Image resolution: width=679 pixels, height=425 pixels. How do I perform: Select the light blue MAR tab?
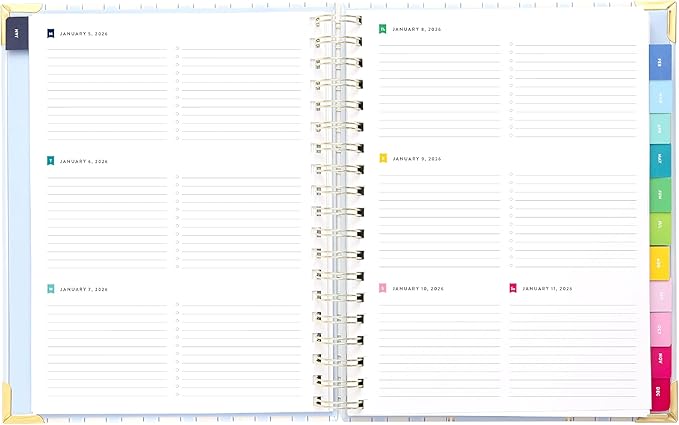pyautogui.click(x=660, y=97)
